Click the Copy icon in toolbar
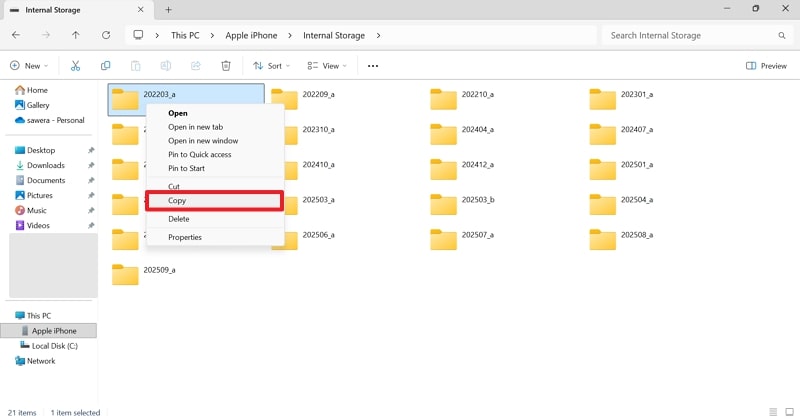800x420 pixels. click(x=106, y=66)
